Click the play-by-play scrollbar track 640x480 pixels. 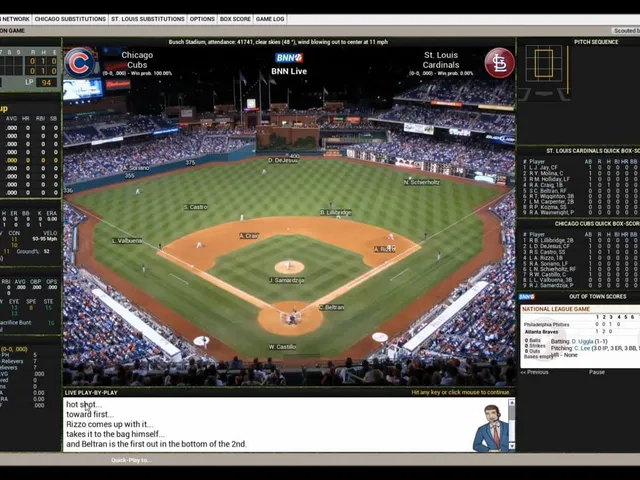pyautogui.click(x=511, y=424)
